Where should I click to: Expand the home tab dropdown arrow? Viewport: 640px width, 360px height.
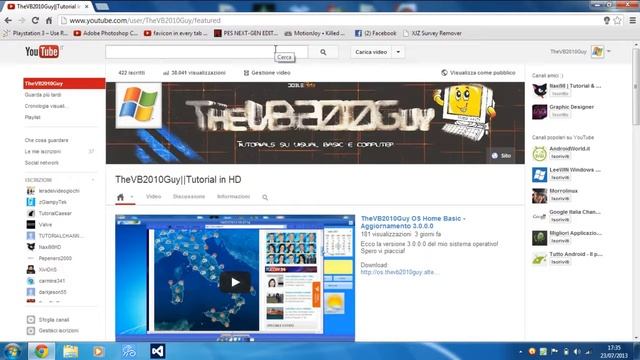132,197
